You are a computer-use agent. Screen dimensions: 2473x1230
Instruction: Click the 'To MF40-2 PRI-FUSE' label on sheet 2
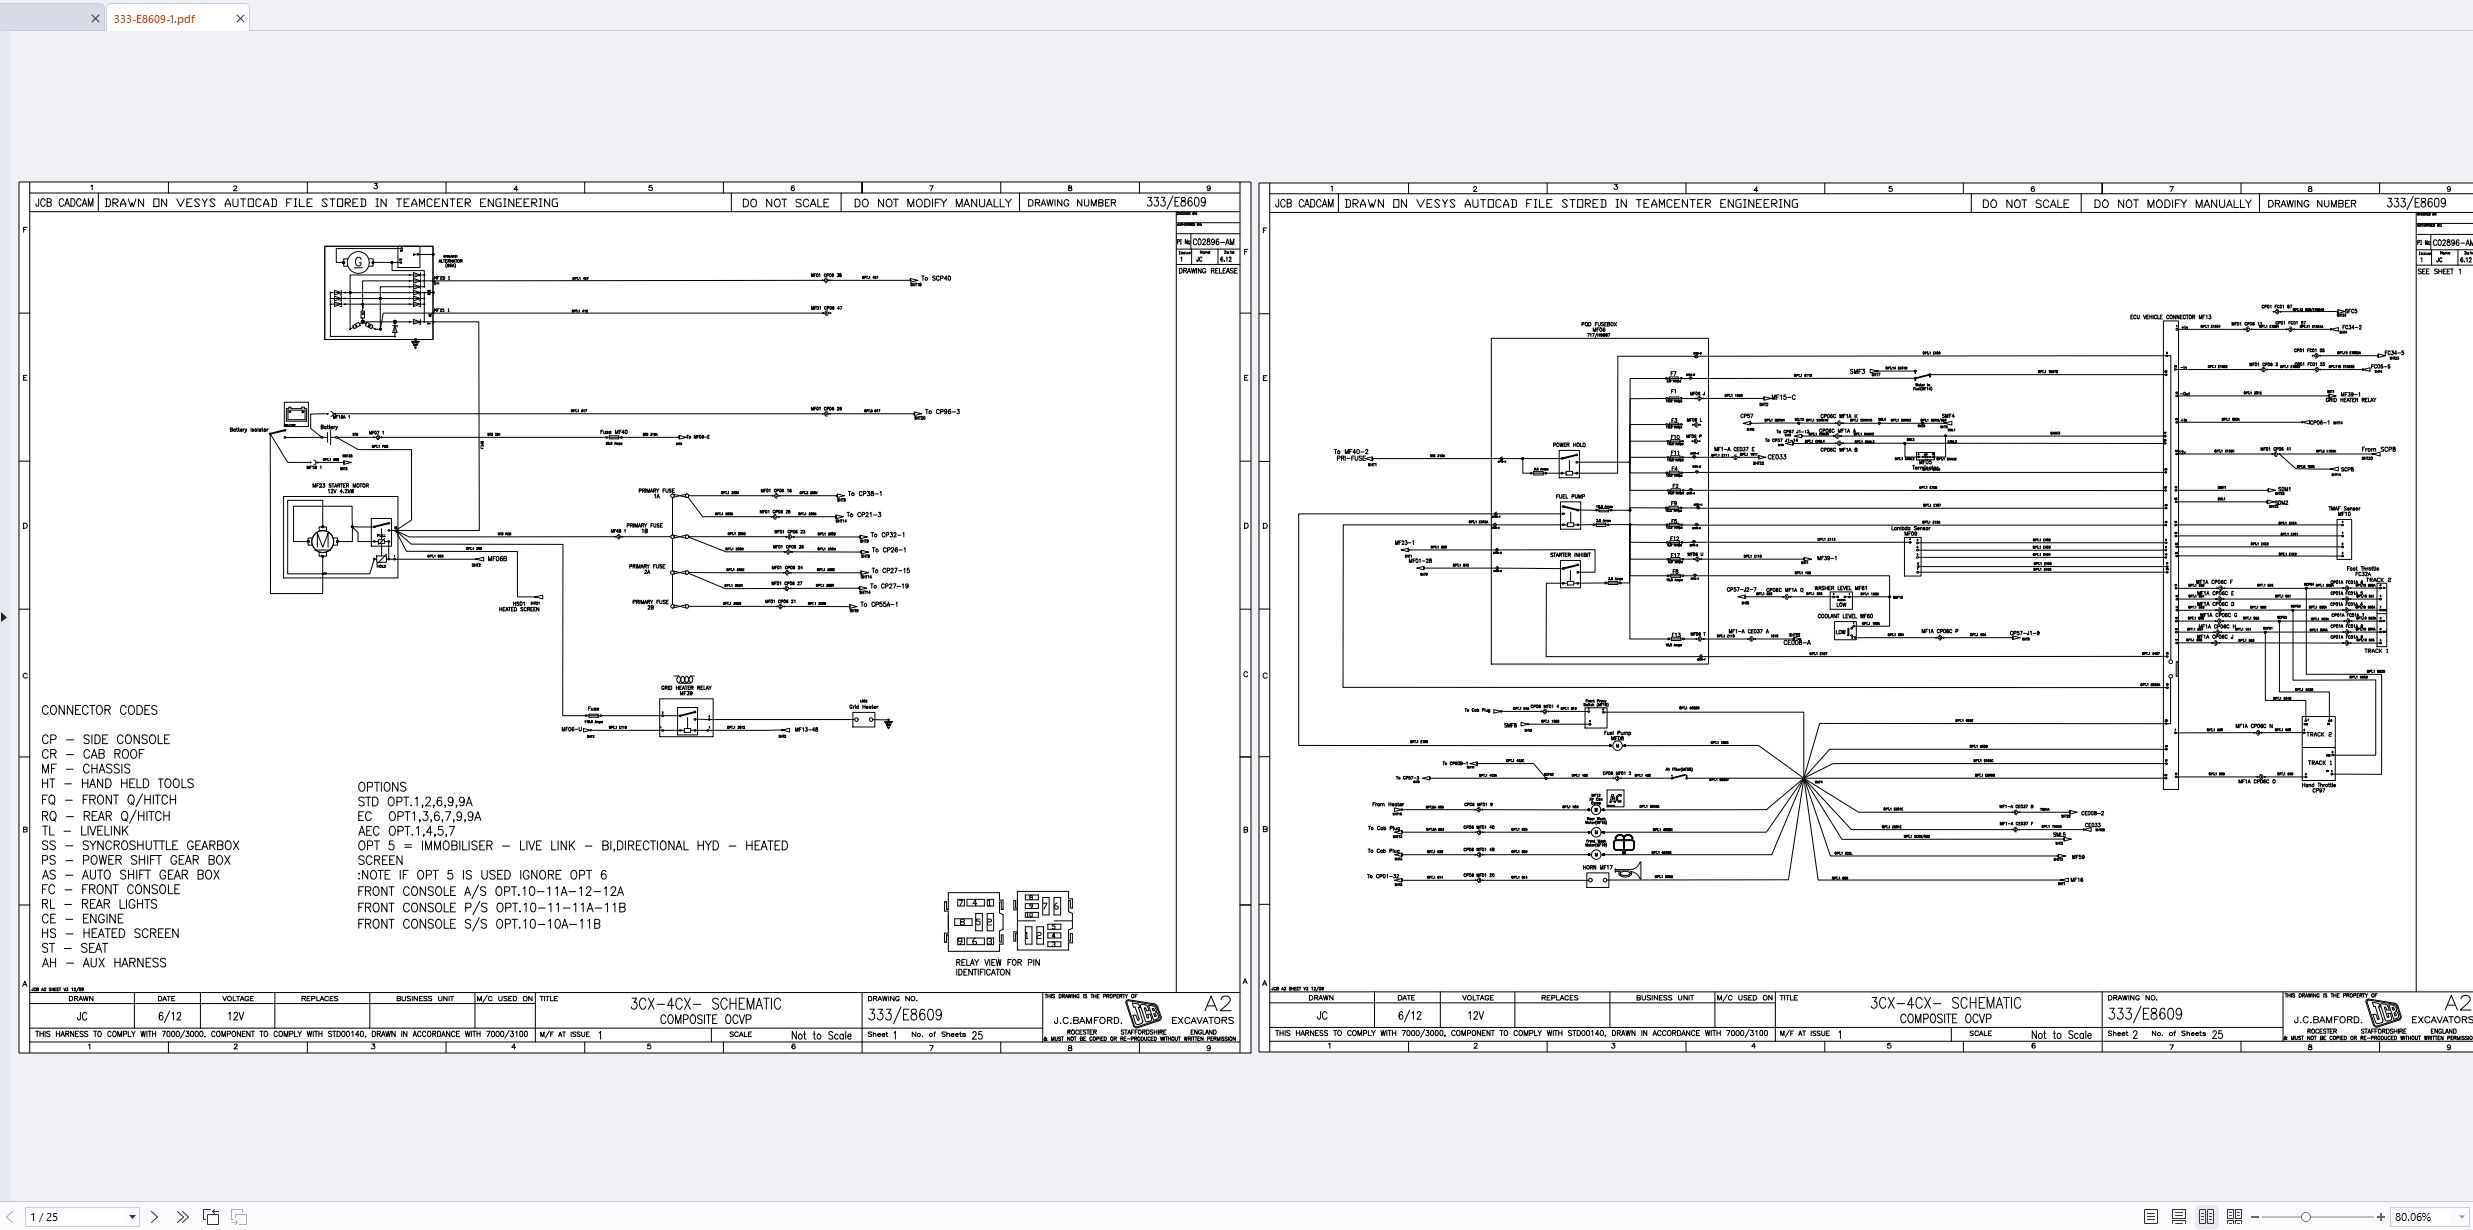click(x=1351, y=455)
